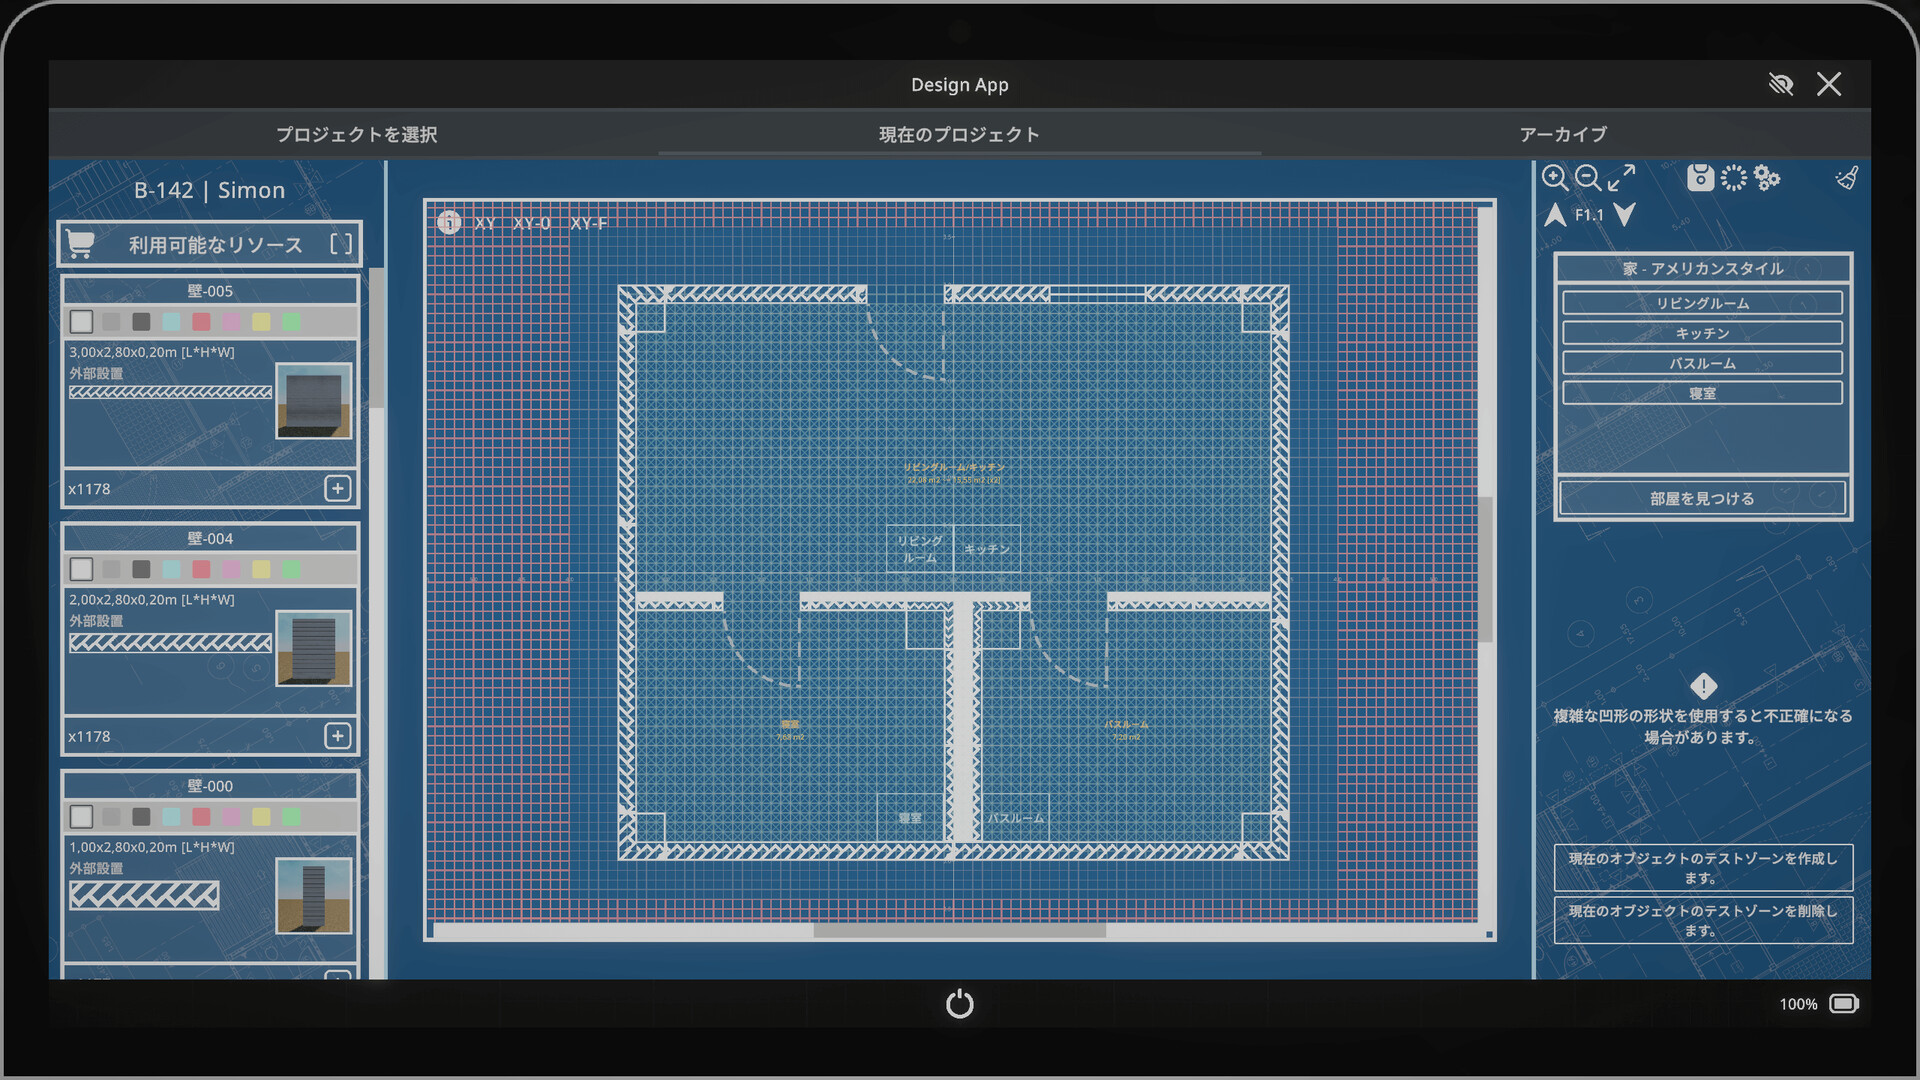Pick the green swatch for 壁-004
The width and height of the screenshot is (1920, 1080).
coord(291,569)
